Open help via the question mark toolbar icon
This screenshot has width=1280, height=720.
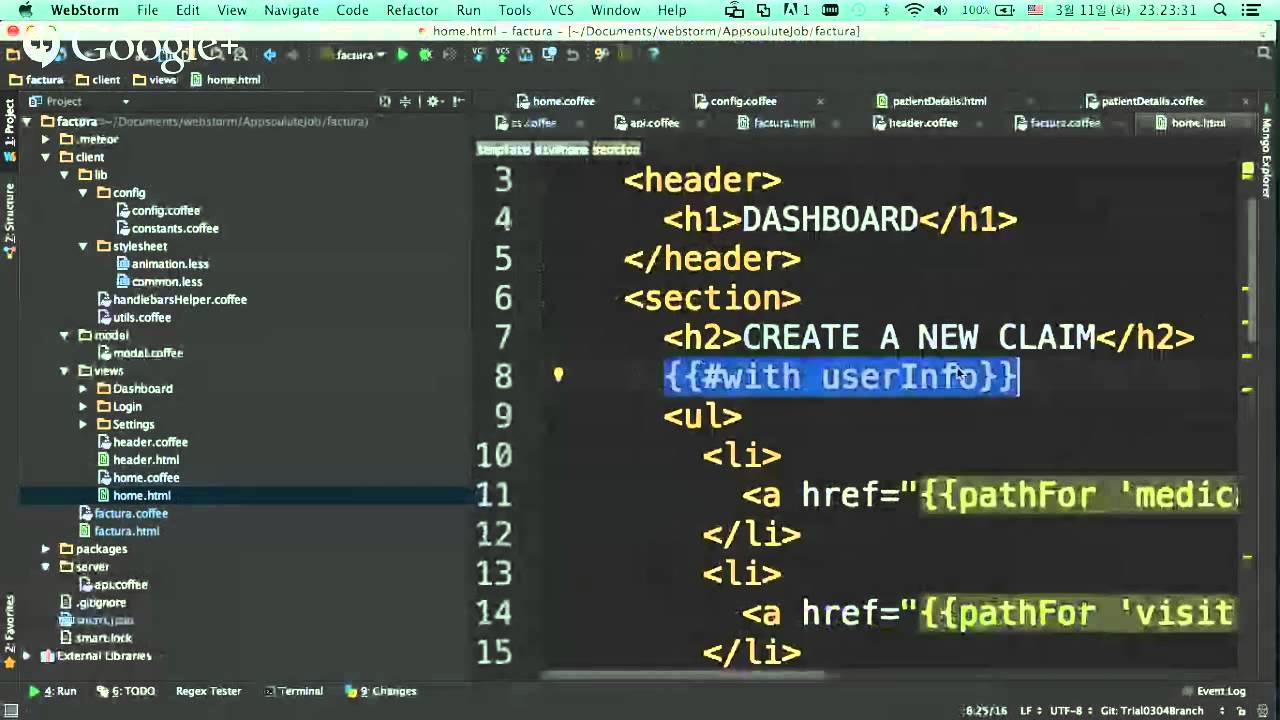click(x=654, y=55)
